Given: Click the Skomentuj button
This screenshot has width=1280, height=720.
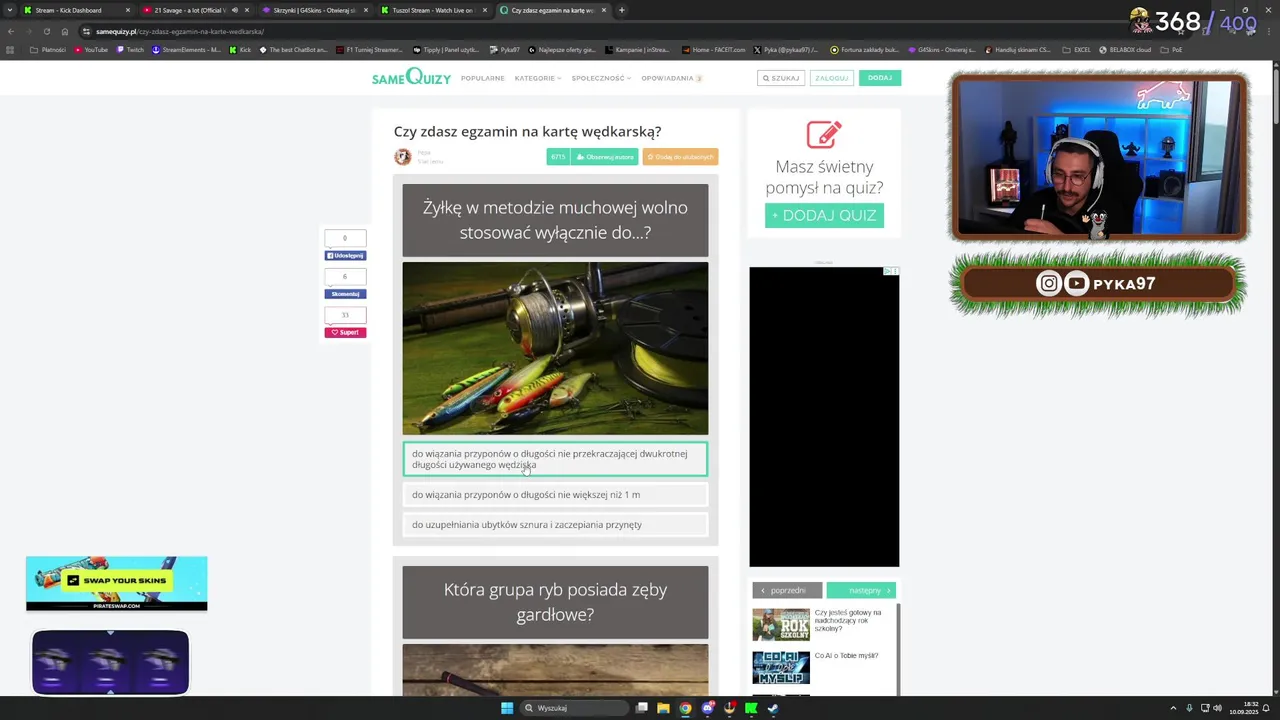Looking at the screenshot, I should tap(345, 294).
